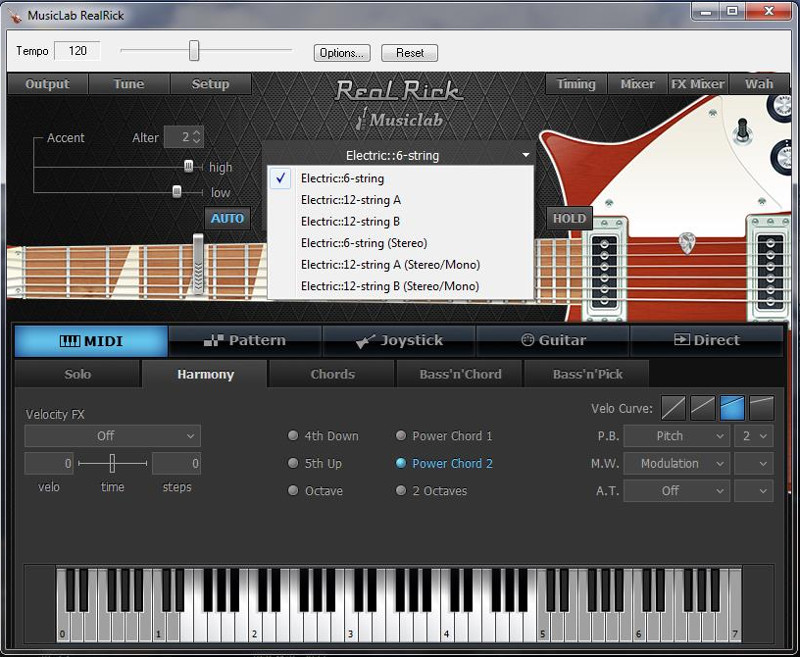Click the Tempo value field showing 120
The width and height of the screenshot is (800, 657).
click(x=77, y=50)
